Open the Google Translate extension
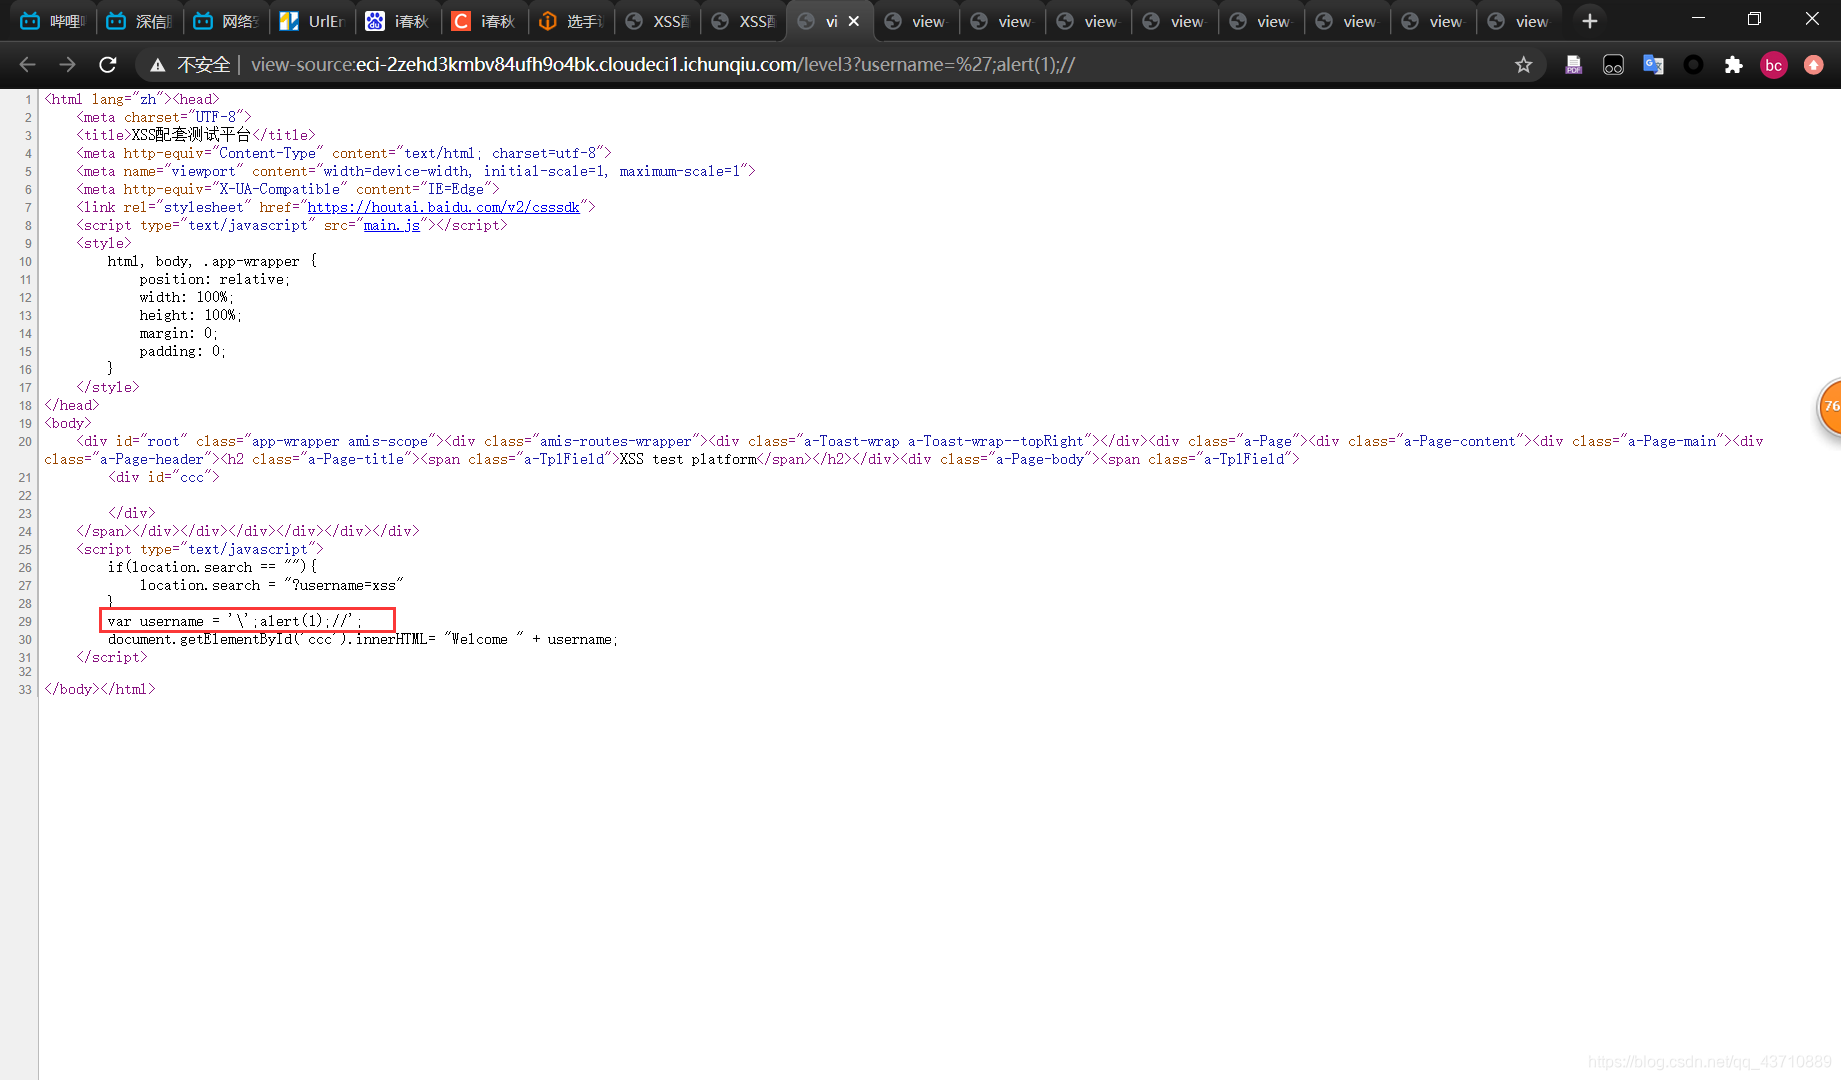 click(1653, 65)
